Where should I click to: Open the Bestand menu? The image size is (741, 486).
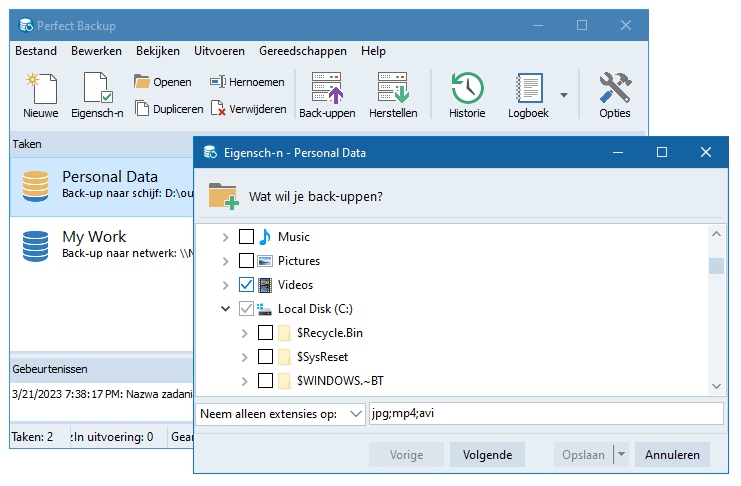[36, 51]
